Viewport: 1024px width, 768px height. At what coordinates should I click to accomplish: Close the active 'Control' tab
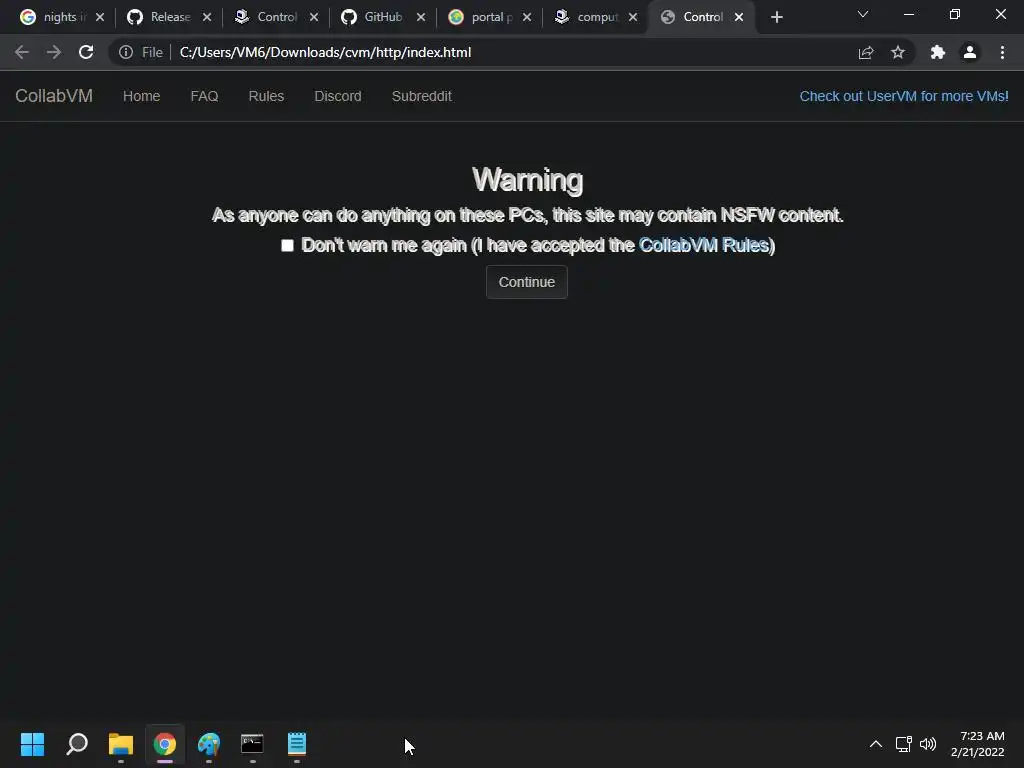pyautogui.click(x=739, y=17)
